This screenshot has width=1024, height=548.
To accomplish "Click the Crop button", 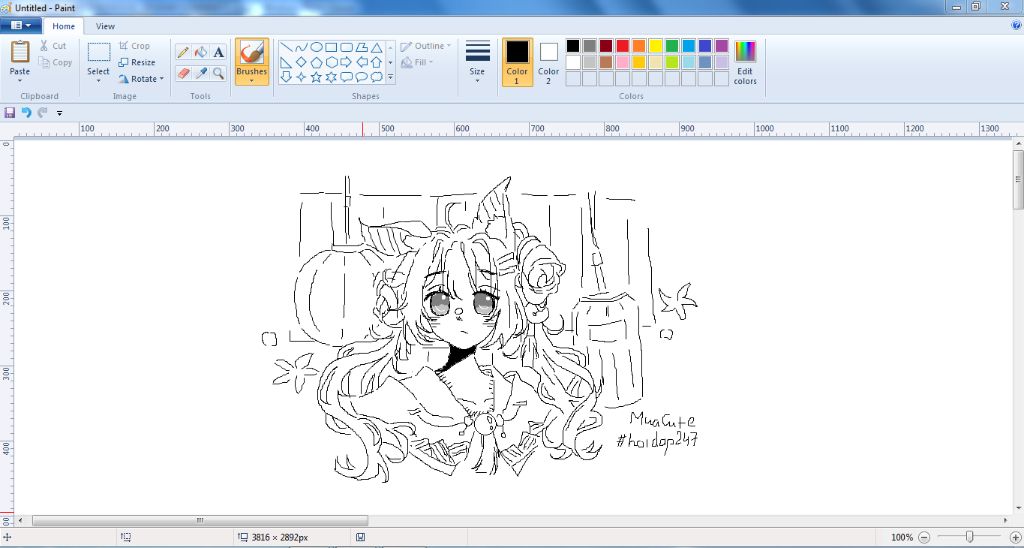I will (x=135, y=46).
